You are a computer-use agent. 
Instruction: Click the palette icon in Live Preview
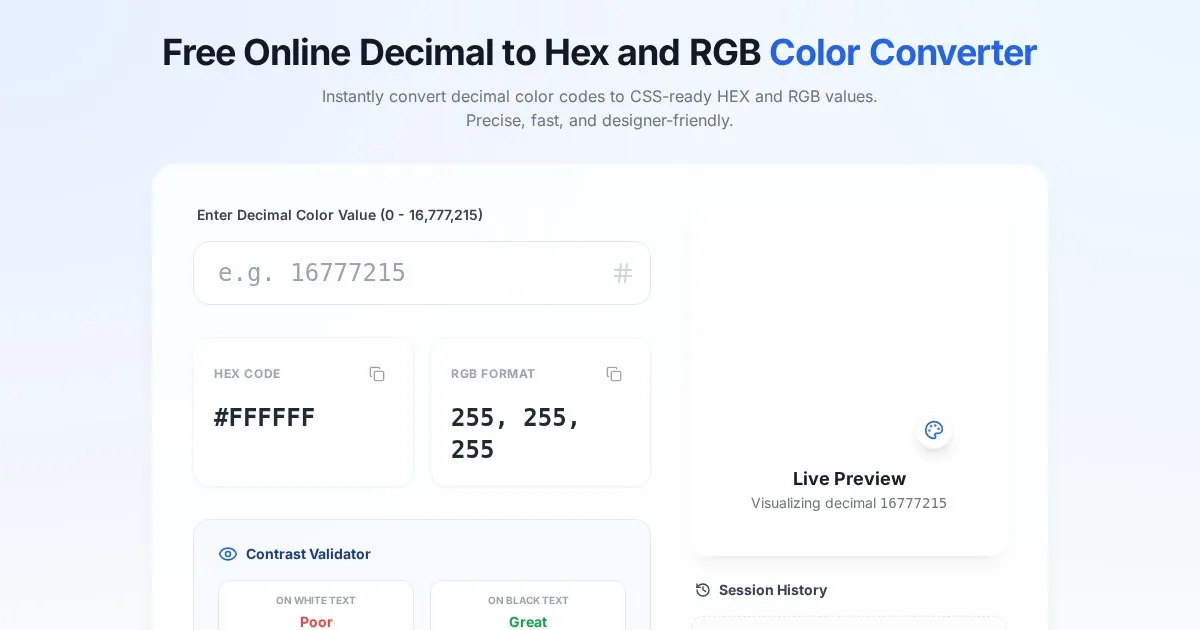point(934,430)
